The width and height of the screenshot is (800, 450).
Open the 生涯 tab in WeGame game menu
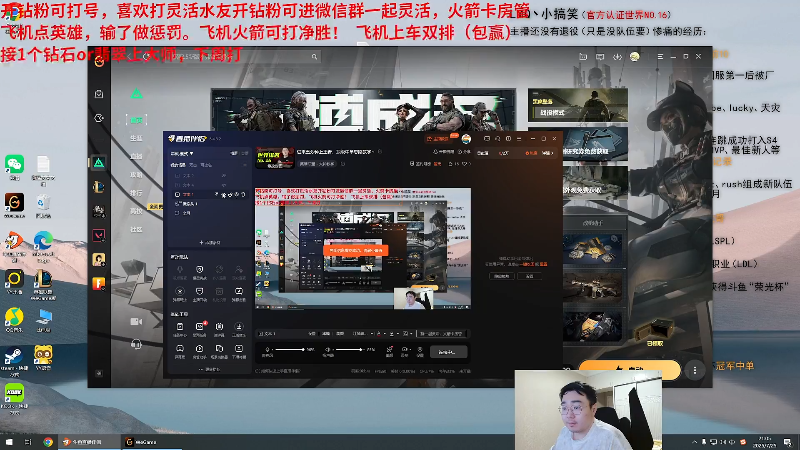(x=136, y=138)
